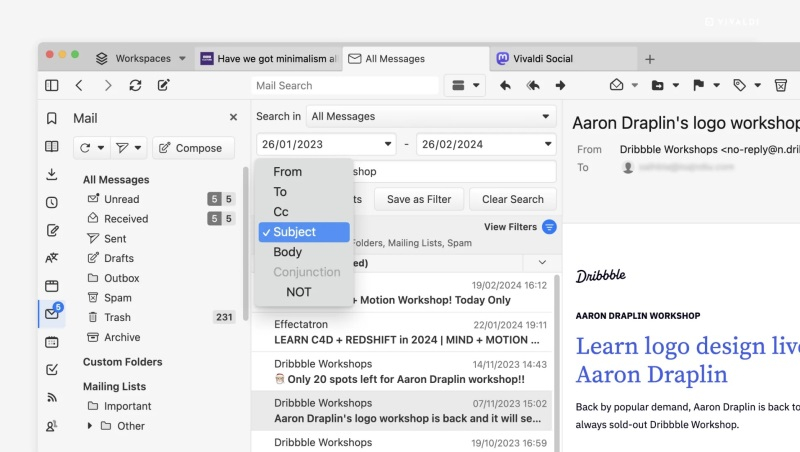Open the Downloads panel in the sidebar
Viewport: 800px width, 452px height.
coord(51,174)
